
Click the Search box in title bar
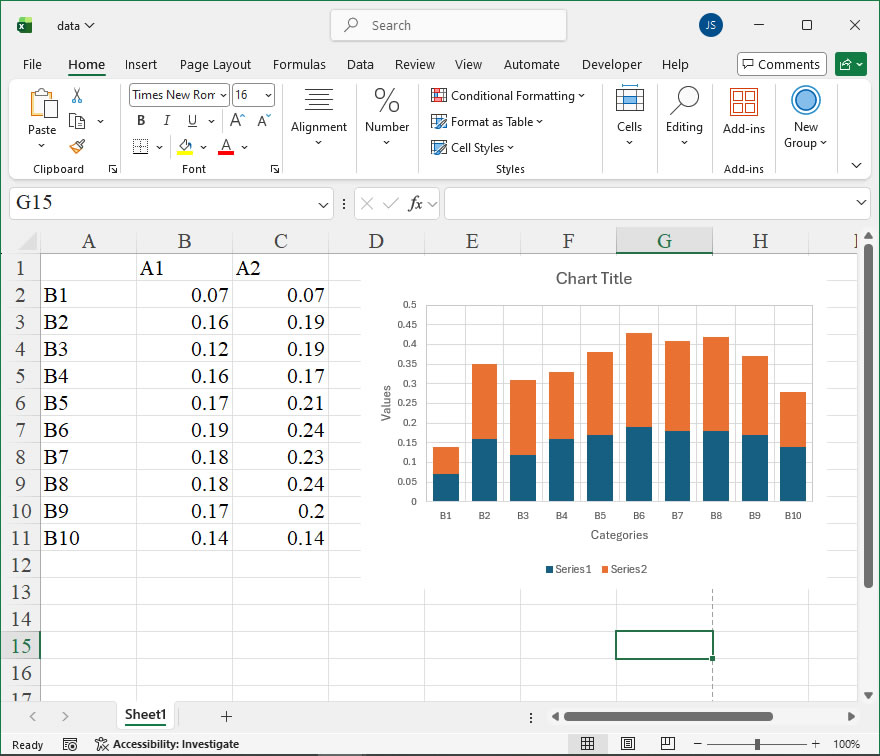[448, 25]
